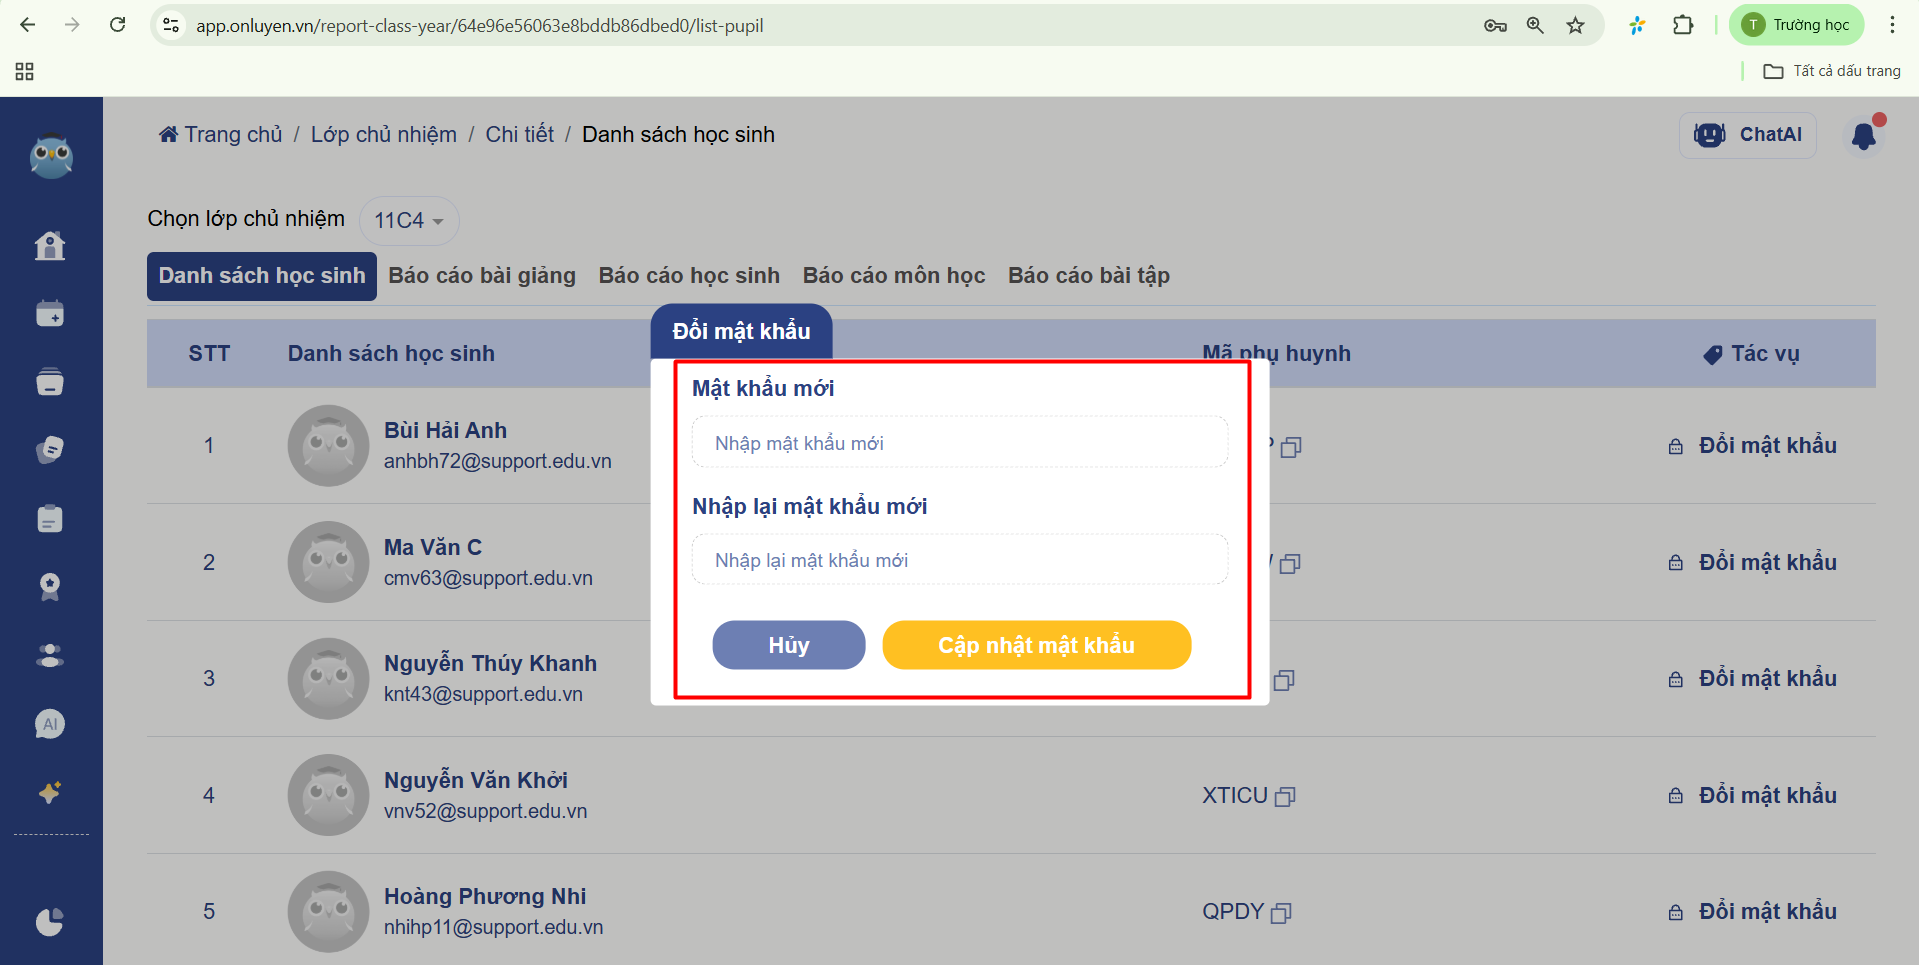Open the Trường học browser profile menu
Viewport: 1919px width, 965px height.
(1796, 25)
